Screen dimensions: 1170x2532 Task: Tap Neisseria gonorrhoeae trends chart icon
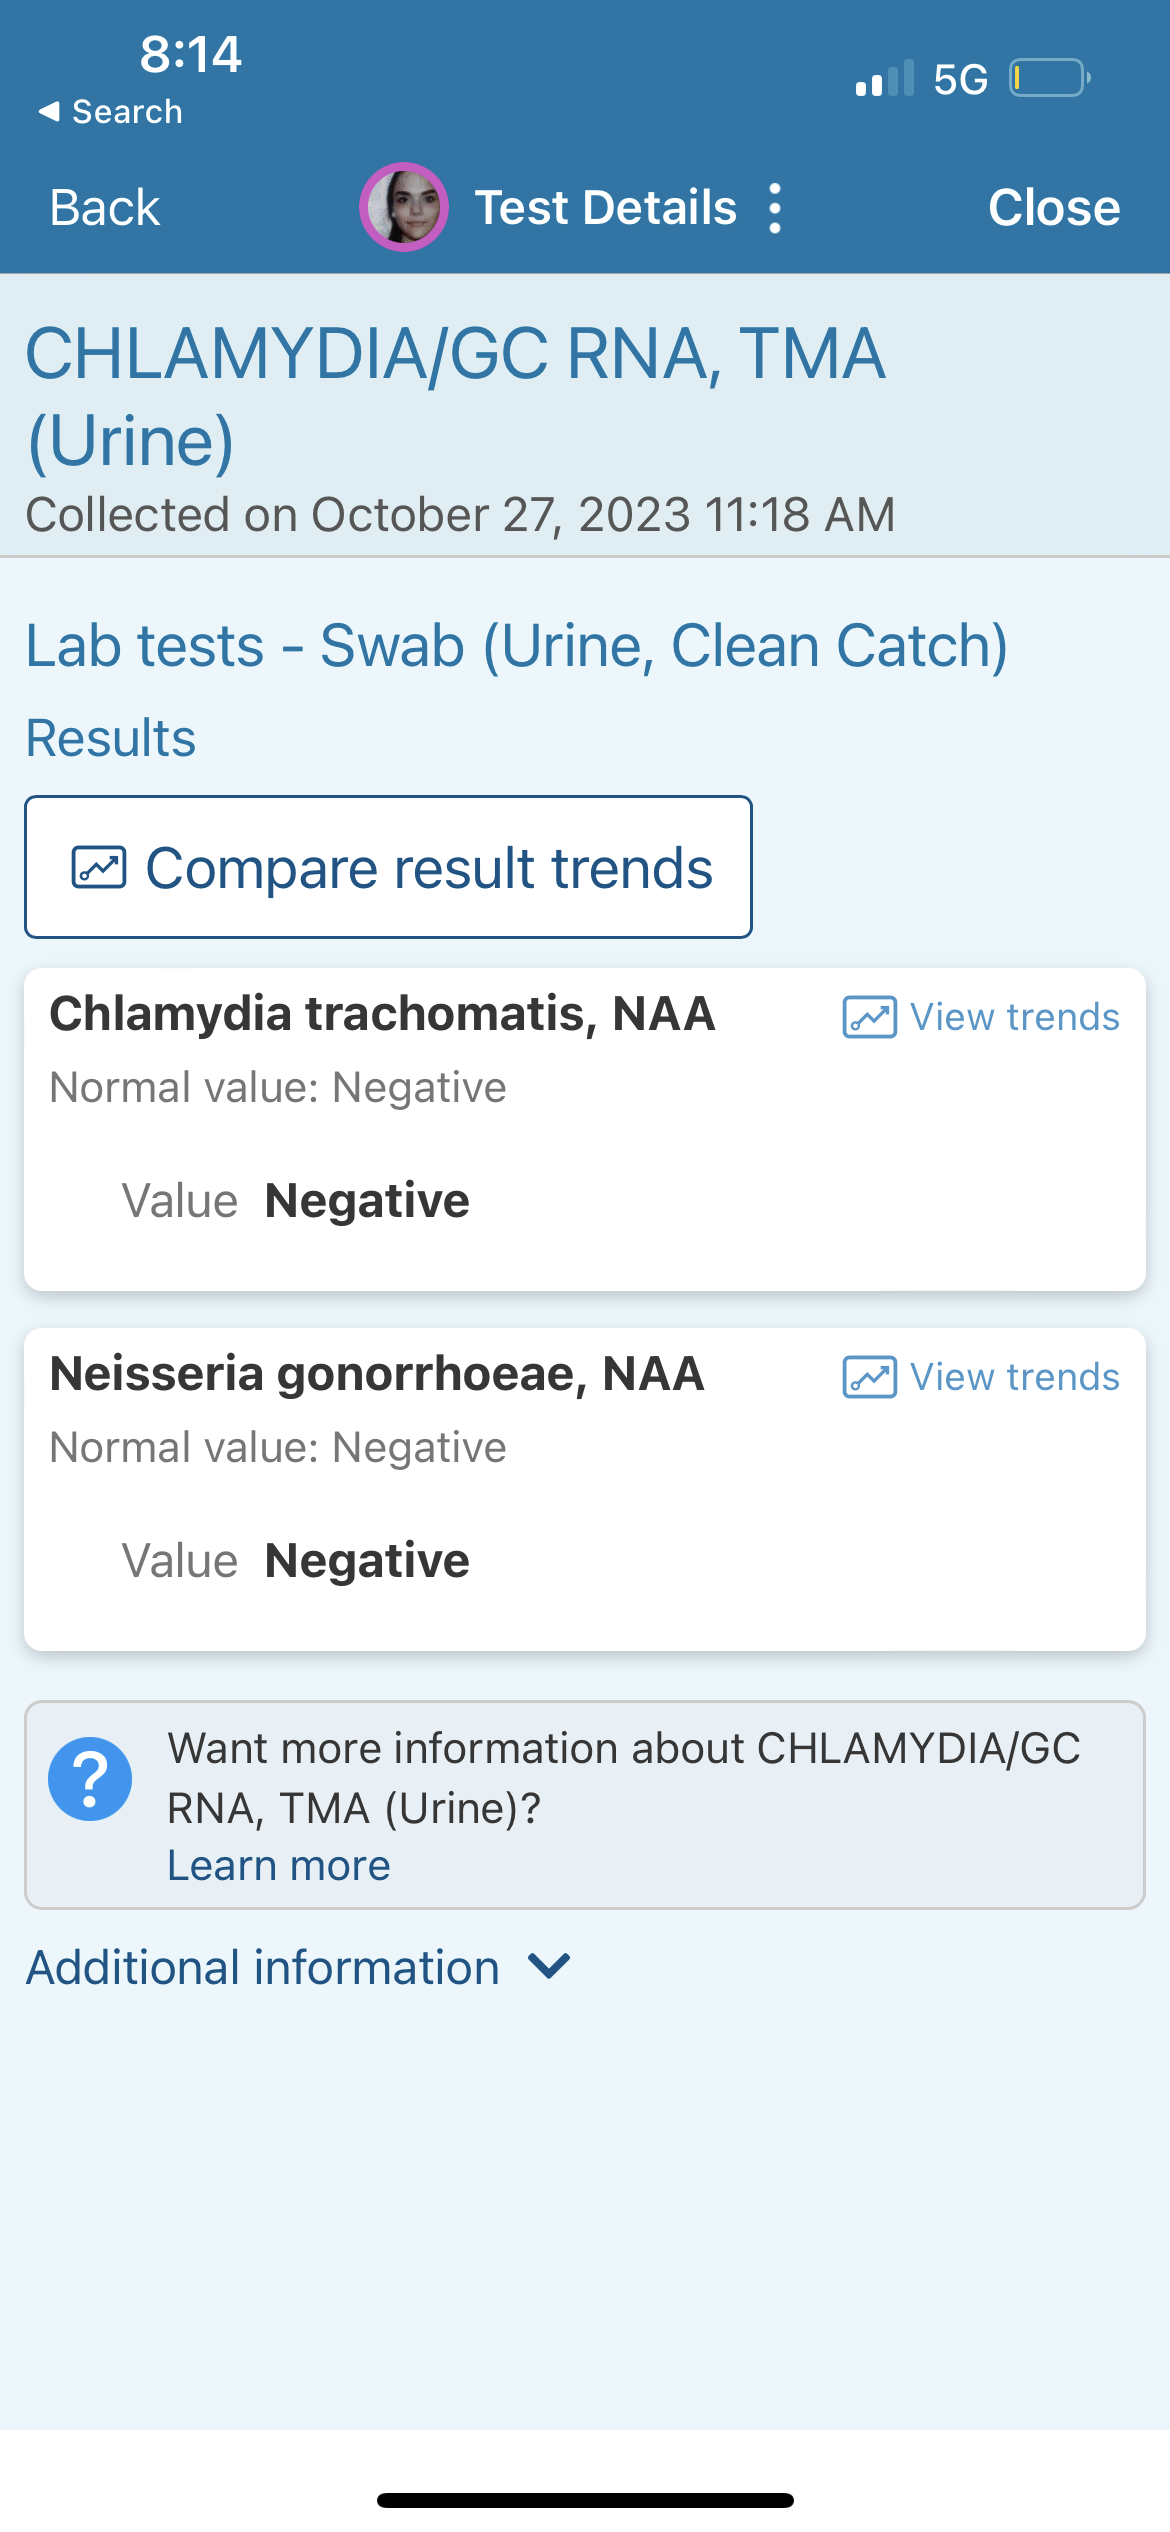(x=869, y=1378)
